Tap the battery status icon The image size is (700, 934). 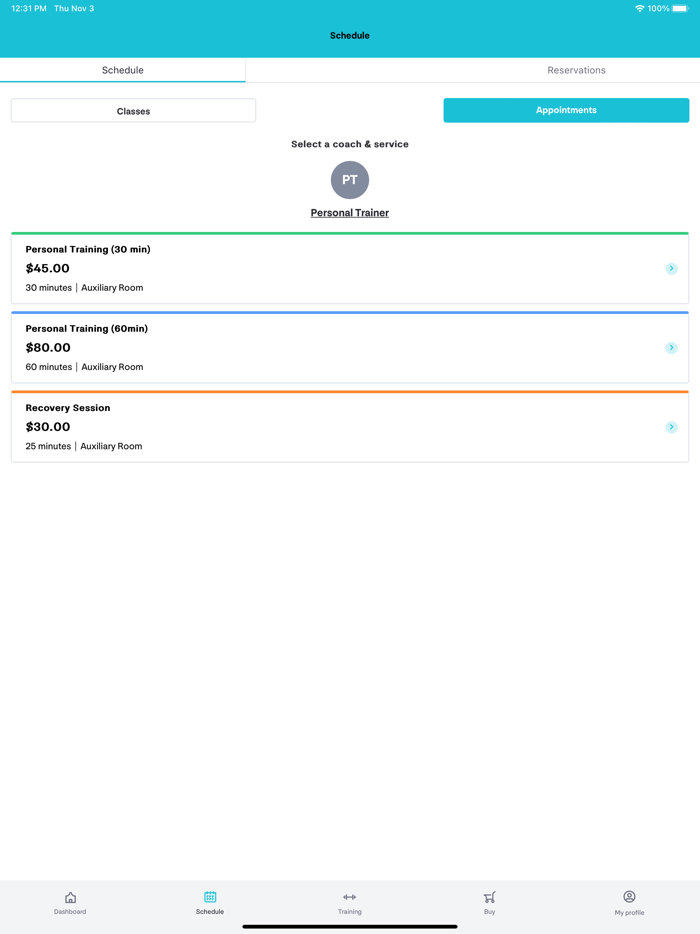681,9
